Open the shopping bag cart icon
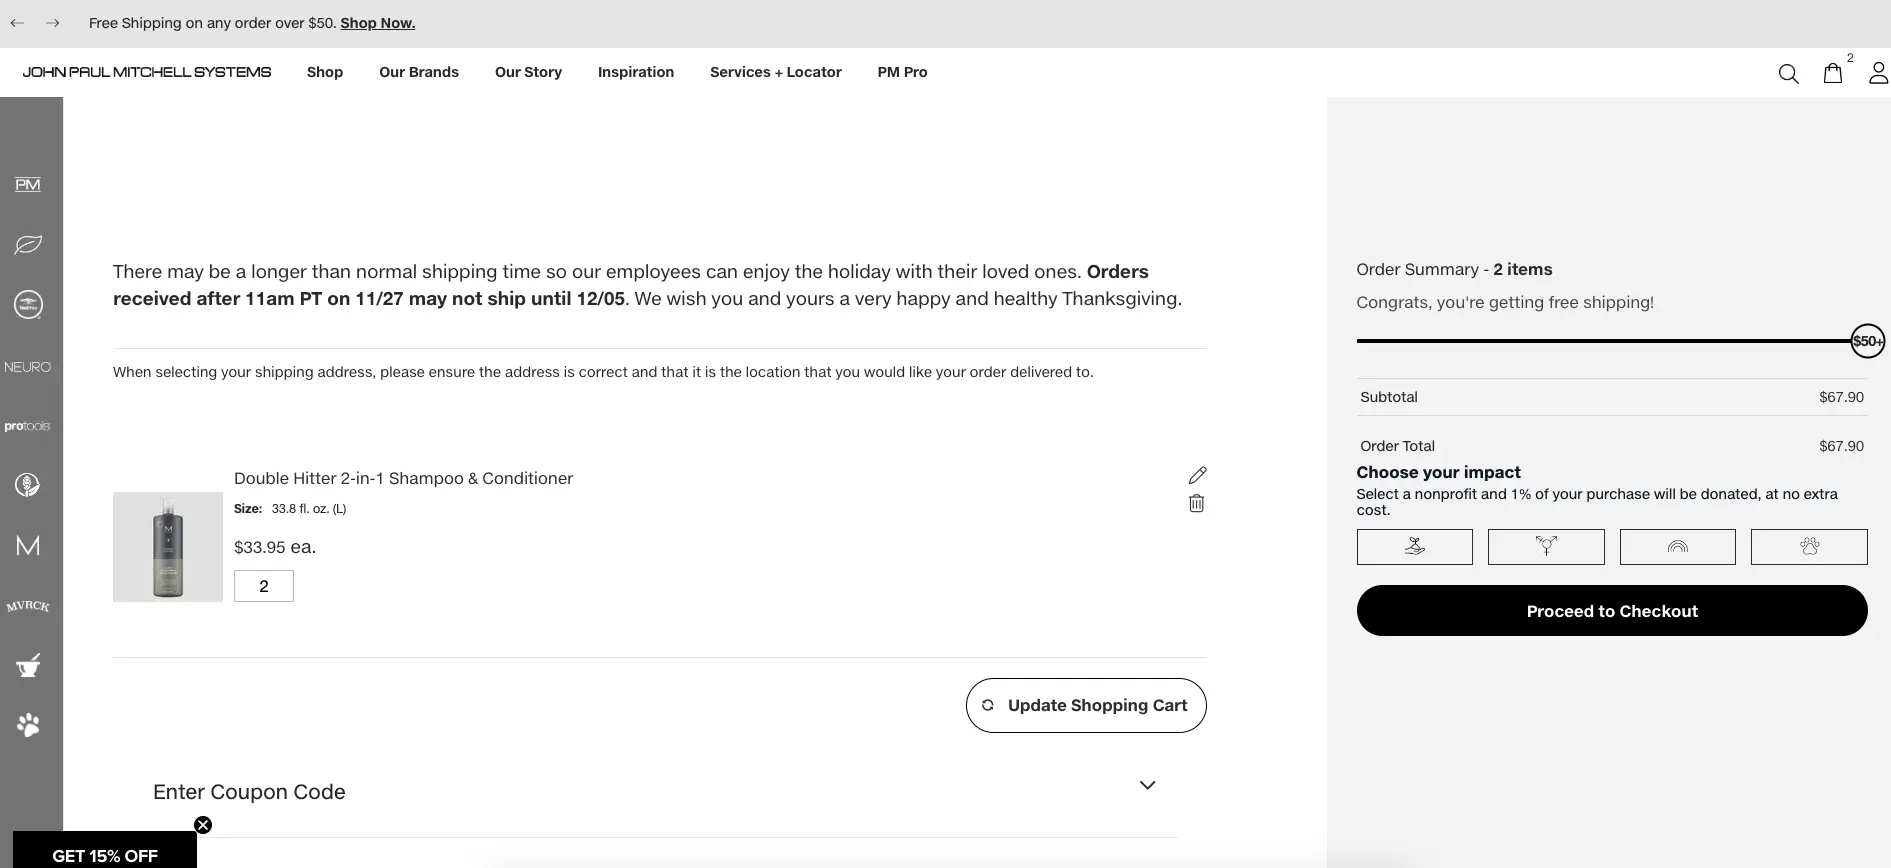The height and width of the screenshot is (868, 1891). tap(1832, 73)
